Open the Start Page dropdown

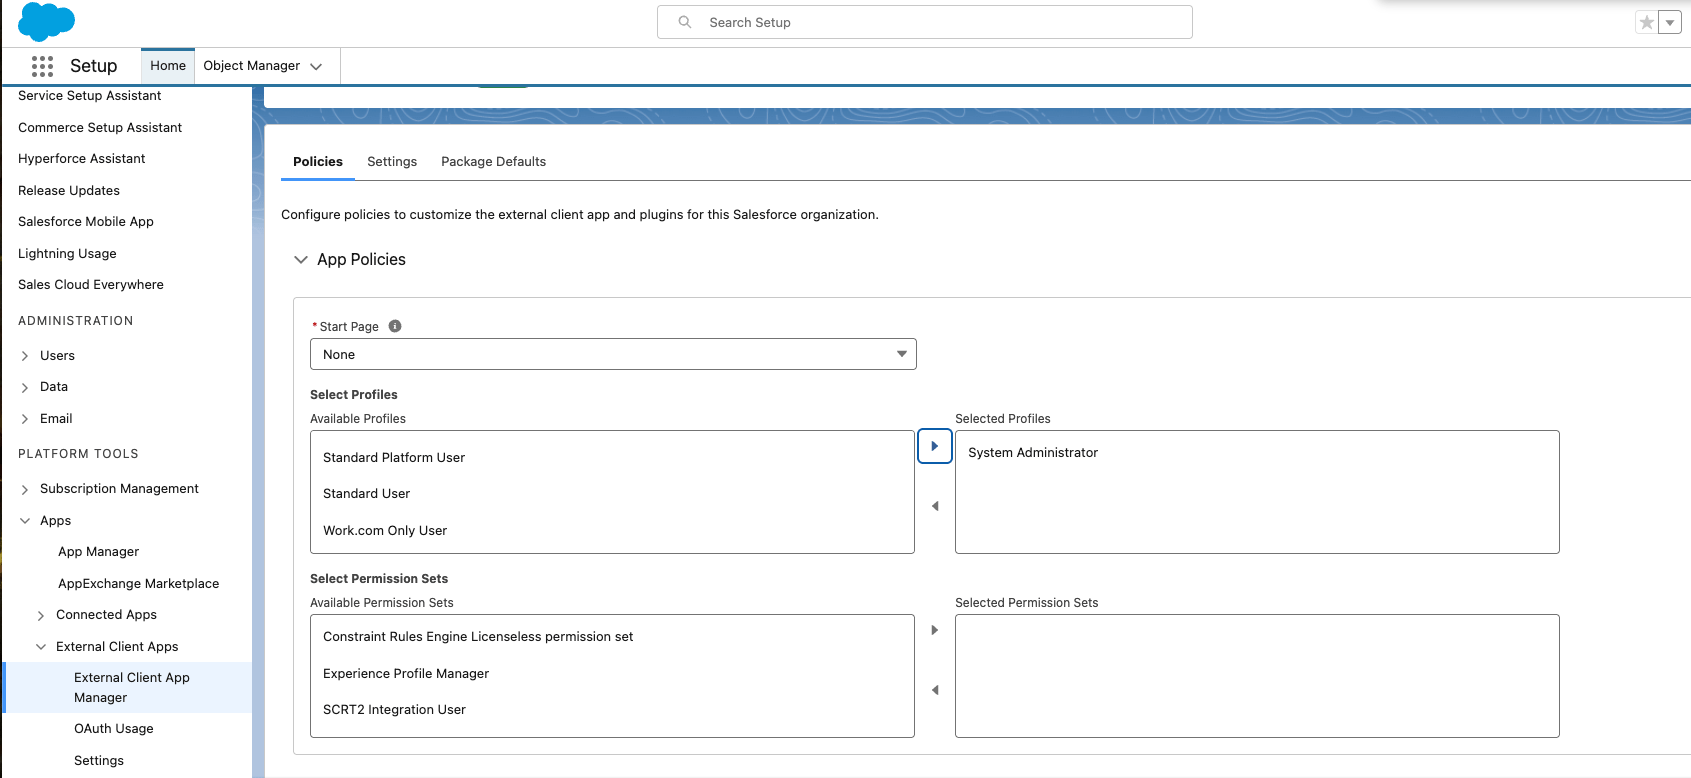pos(613,354)
